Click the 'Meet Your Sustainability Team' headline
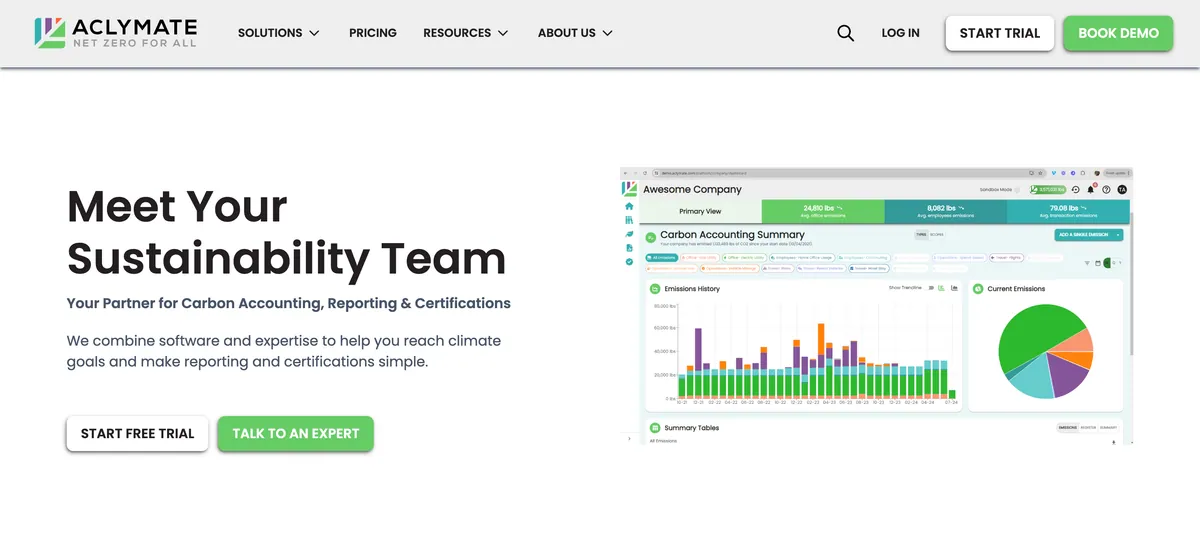 pyautogui.click(x=286, y=233)
